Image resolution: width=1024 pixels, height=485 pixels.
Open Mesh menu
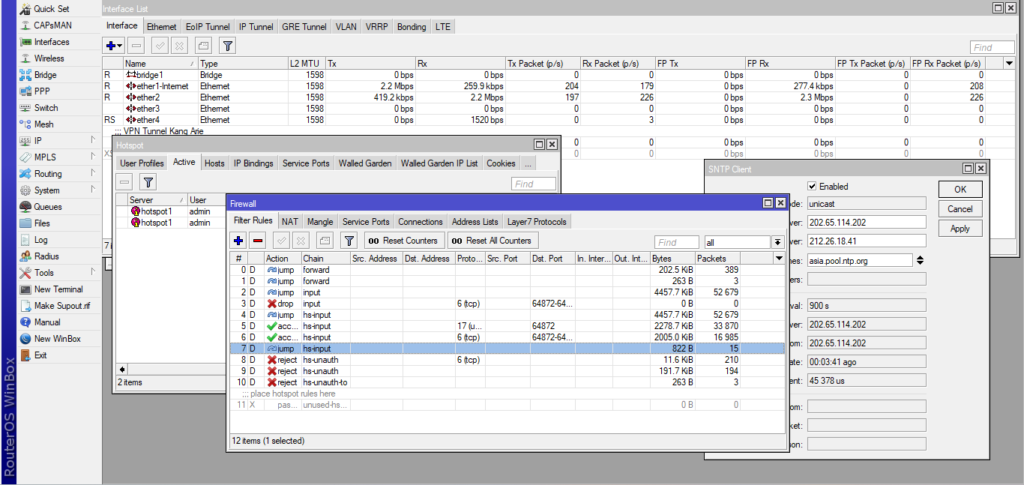click(x=44, y=125)
